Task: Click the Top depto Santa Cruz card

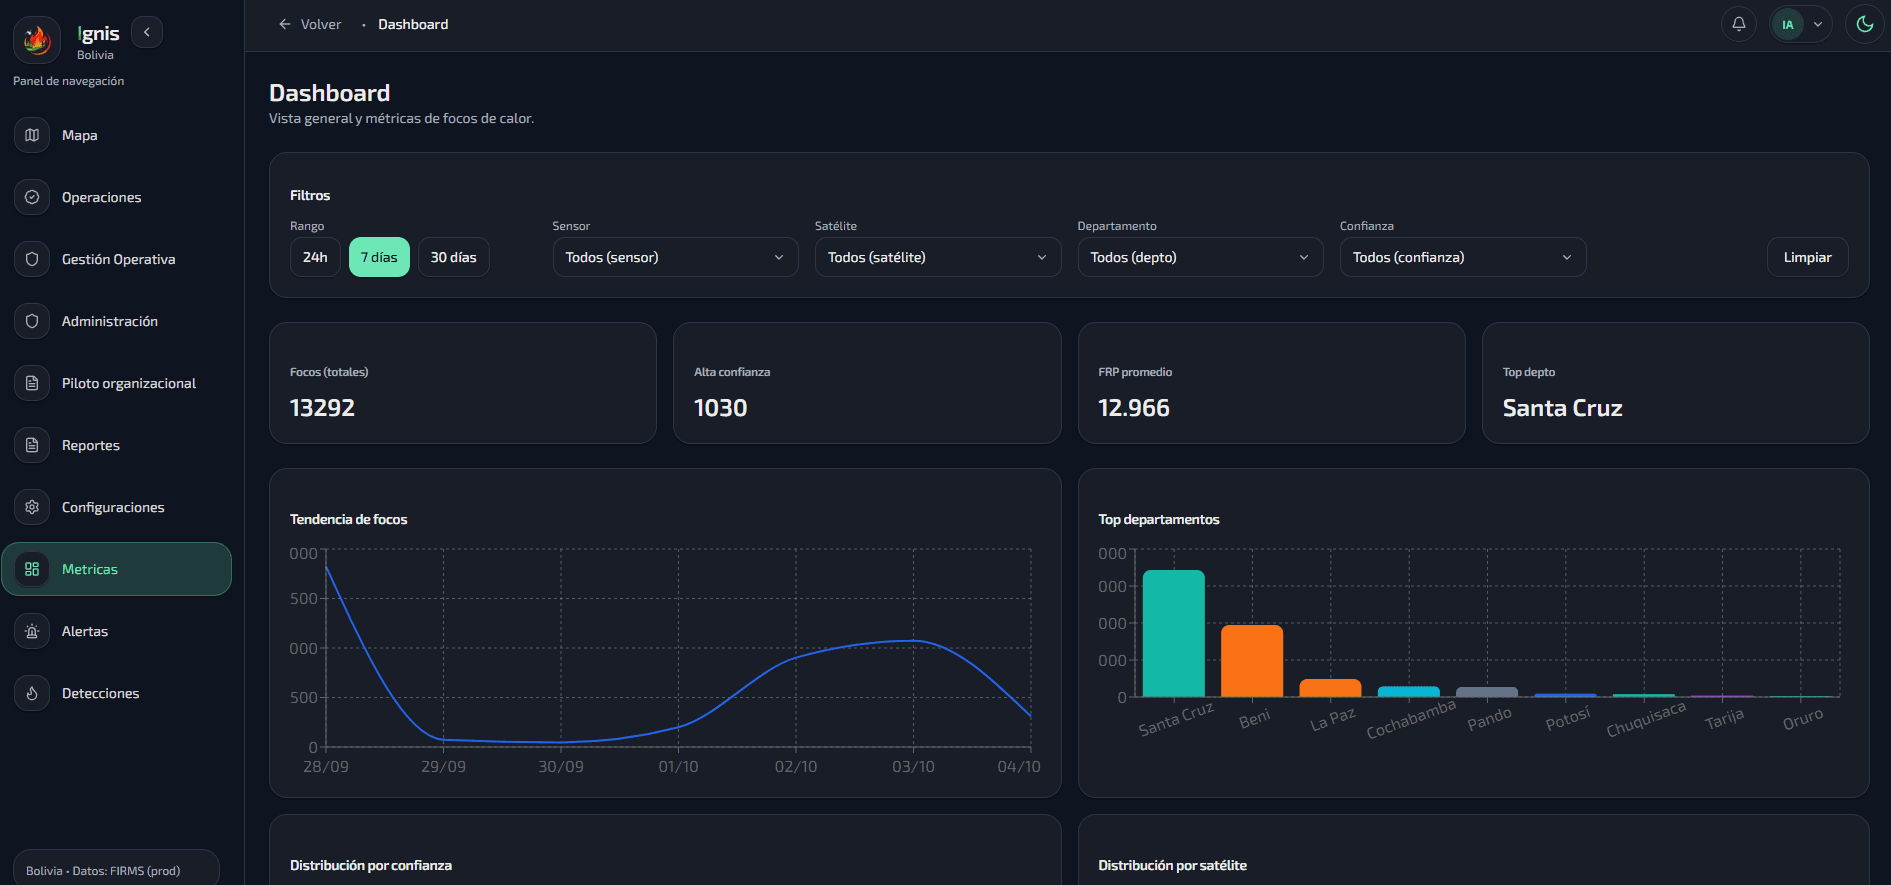Action: coord(1676,383)
